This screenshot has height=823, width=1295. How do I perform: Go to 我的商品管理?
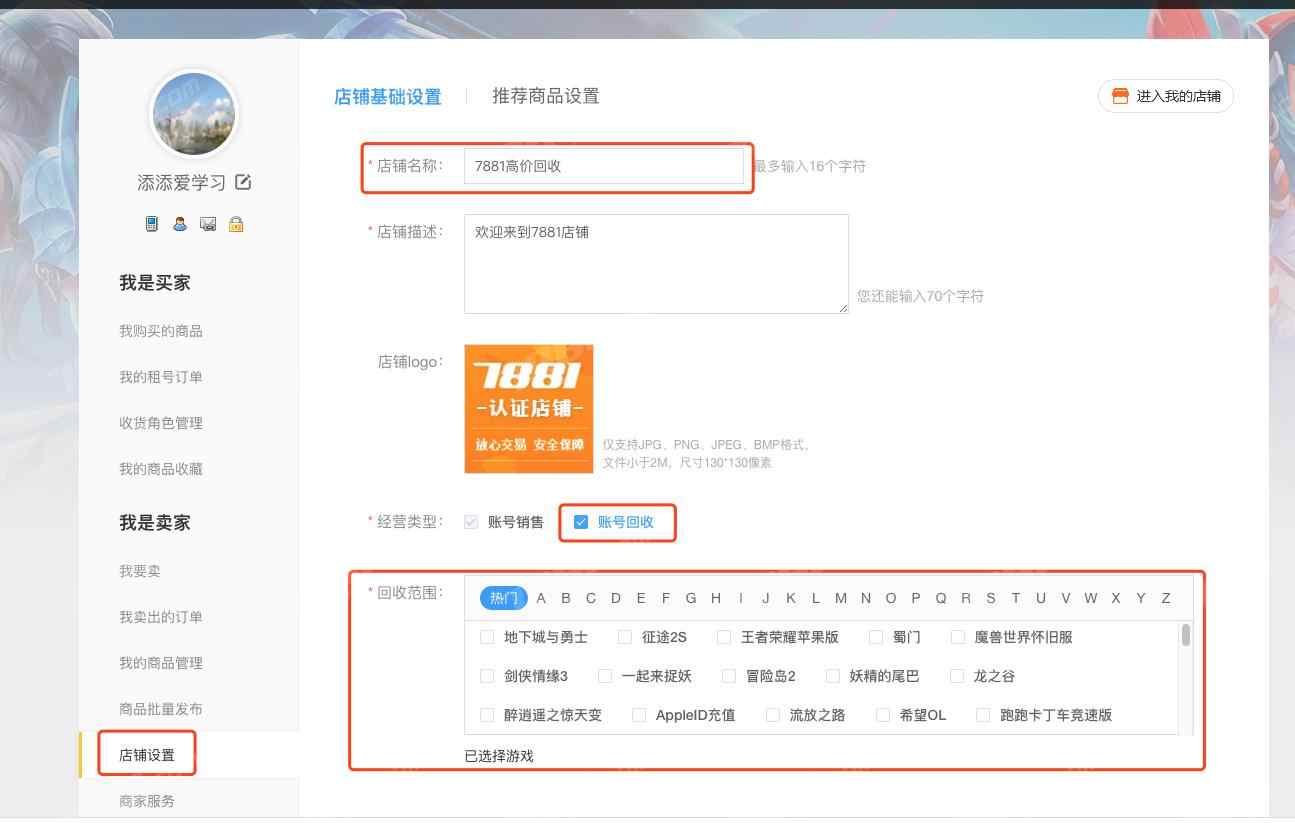[161, 663]
